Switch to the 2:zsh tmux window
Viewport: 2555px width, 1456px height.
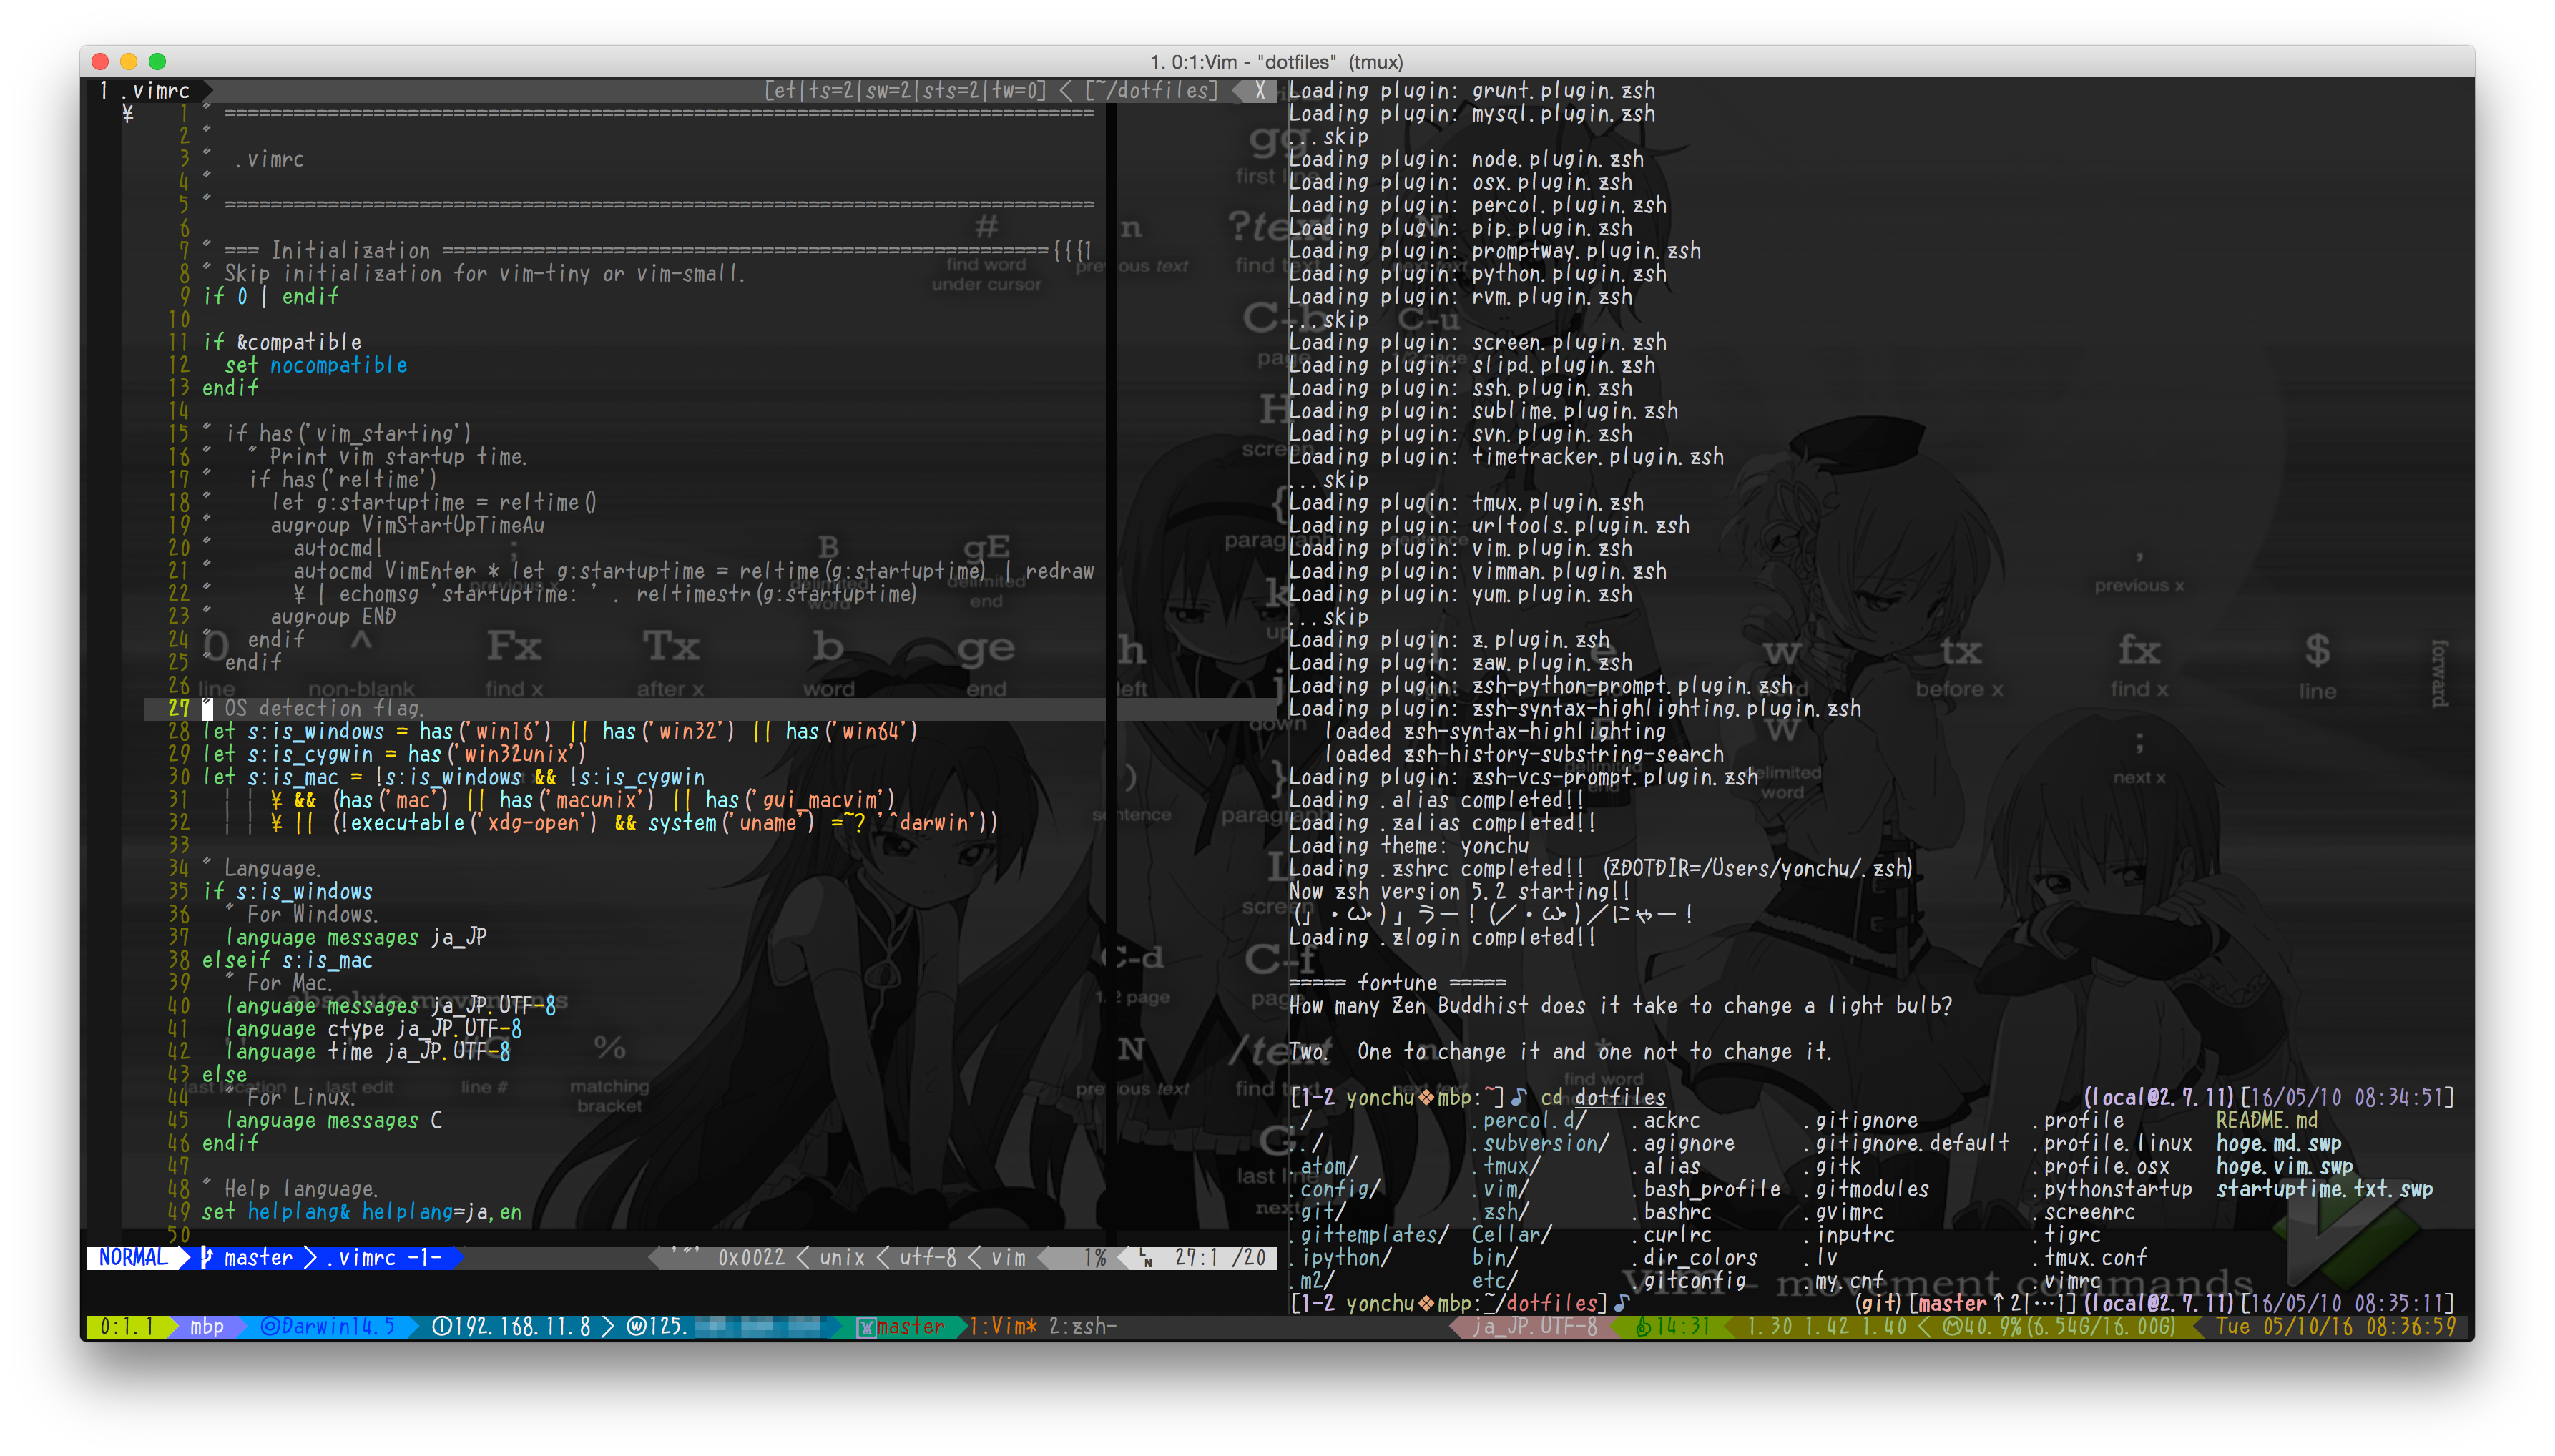coord(1082,1327)
